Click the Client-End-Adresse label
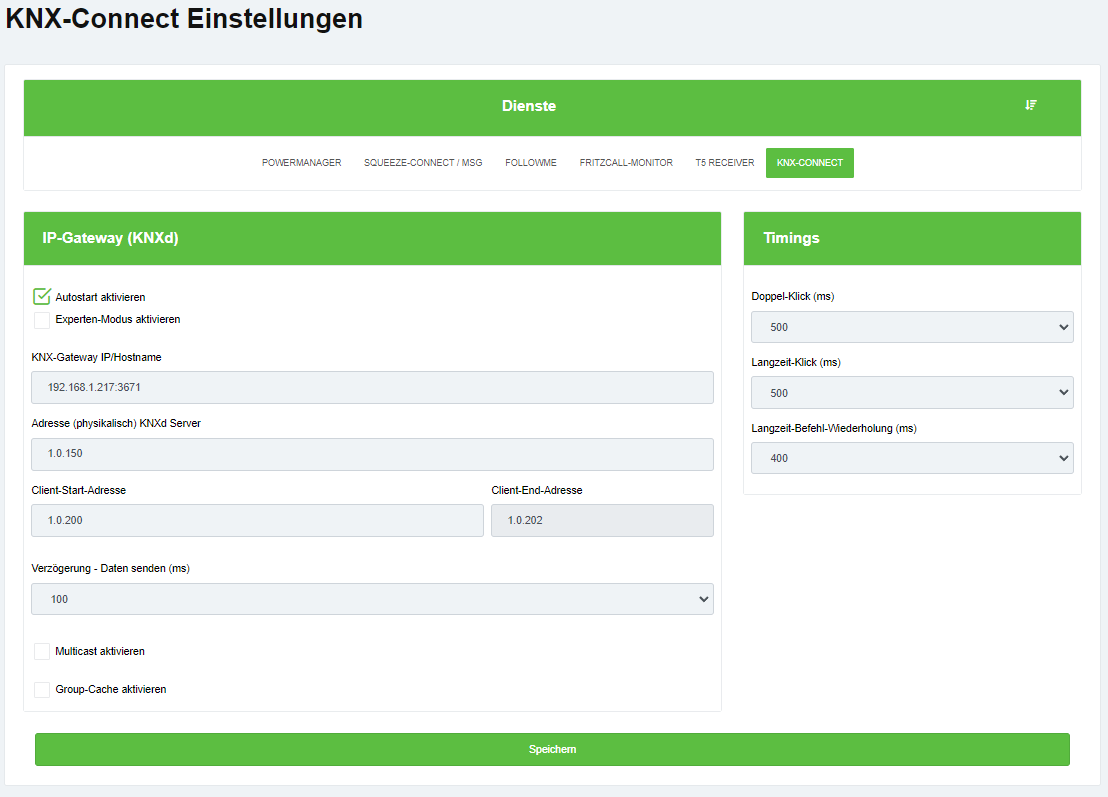1108x797 pixels. point(537,490)
